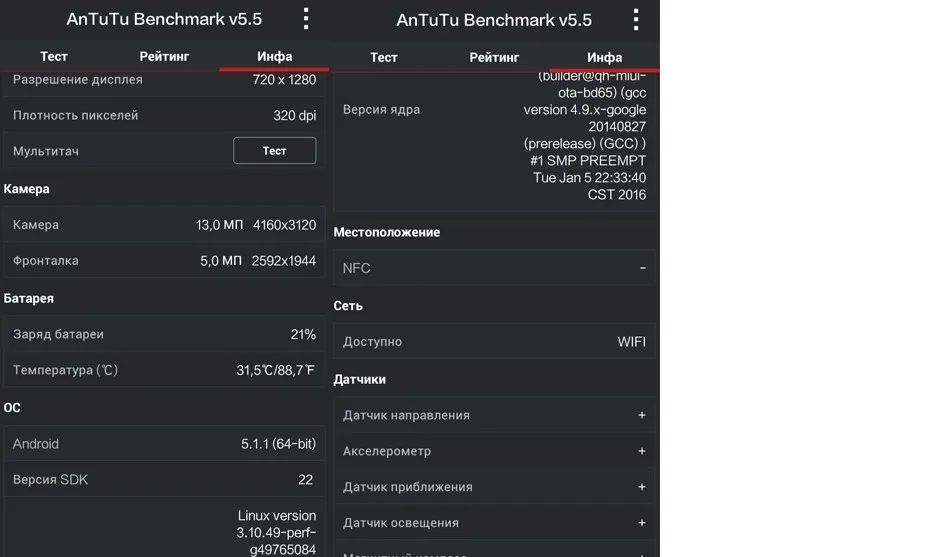
Task: Select the Фронталка 5,0 МП row
Action: (164, 261)
